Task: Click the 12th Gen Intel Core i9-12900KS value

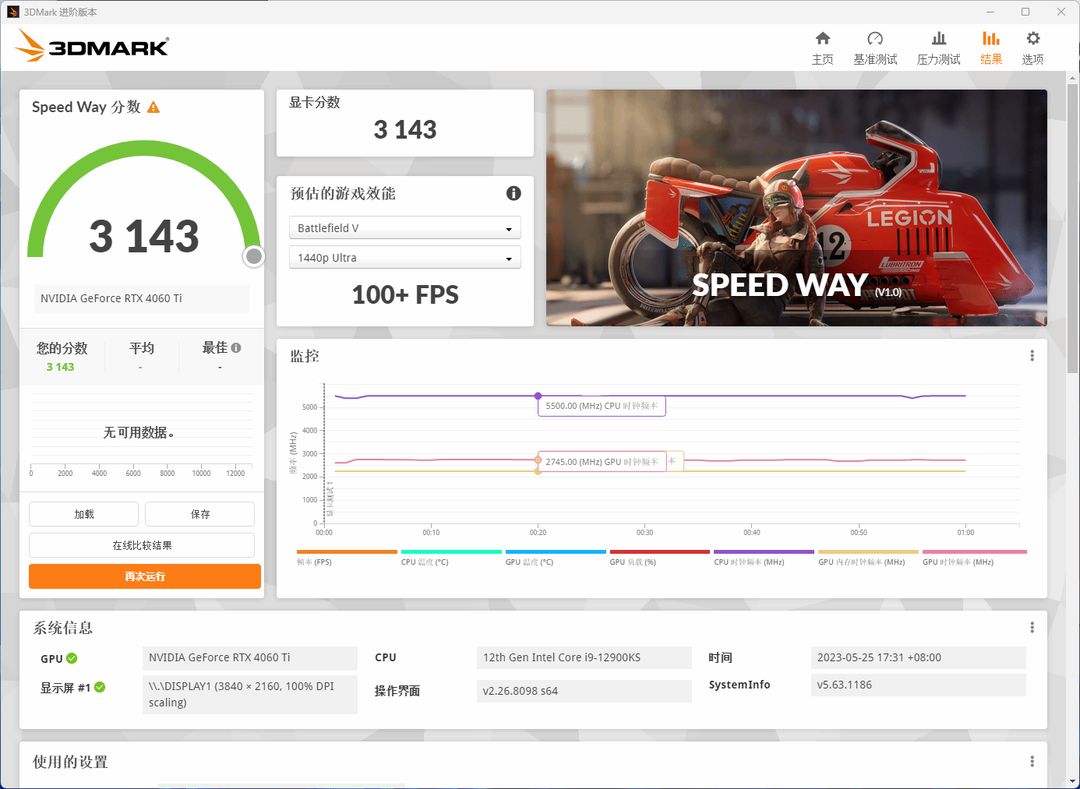Action: coord(583,658)
